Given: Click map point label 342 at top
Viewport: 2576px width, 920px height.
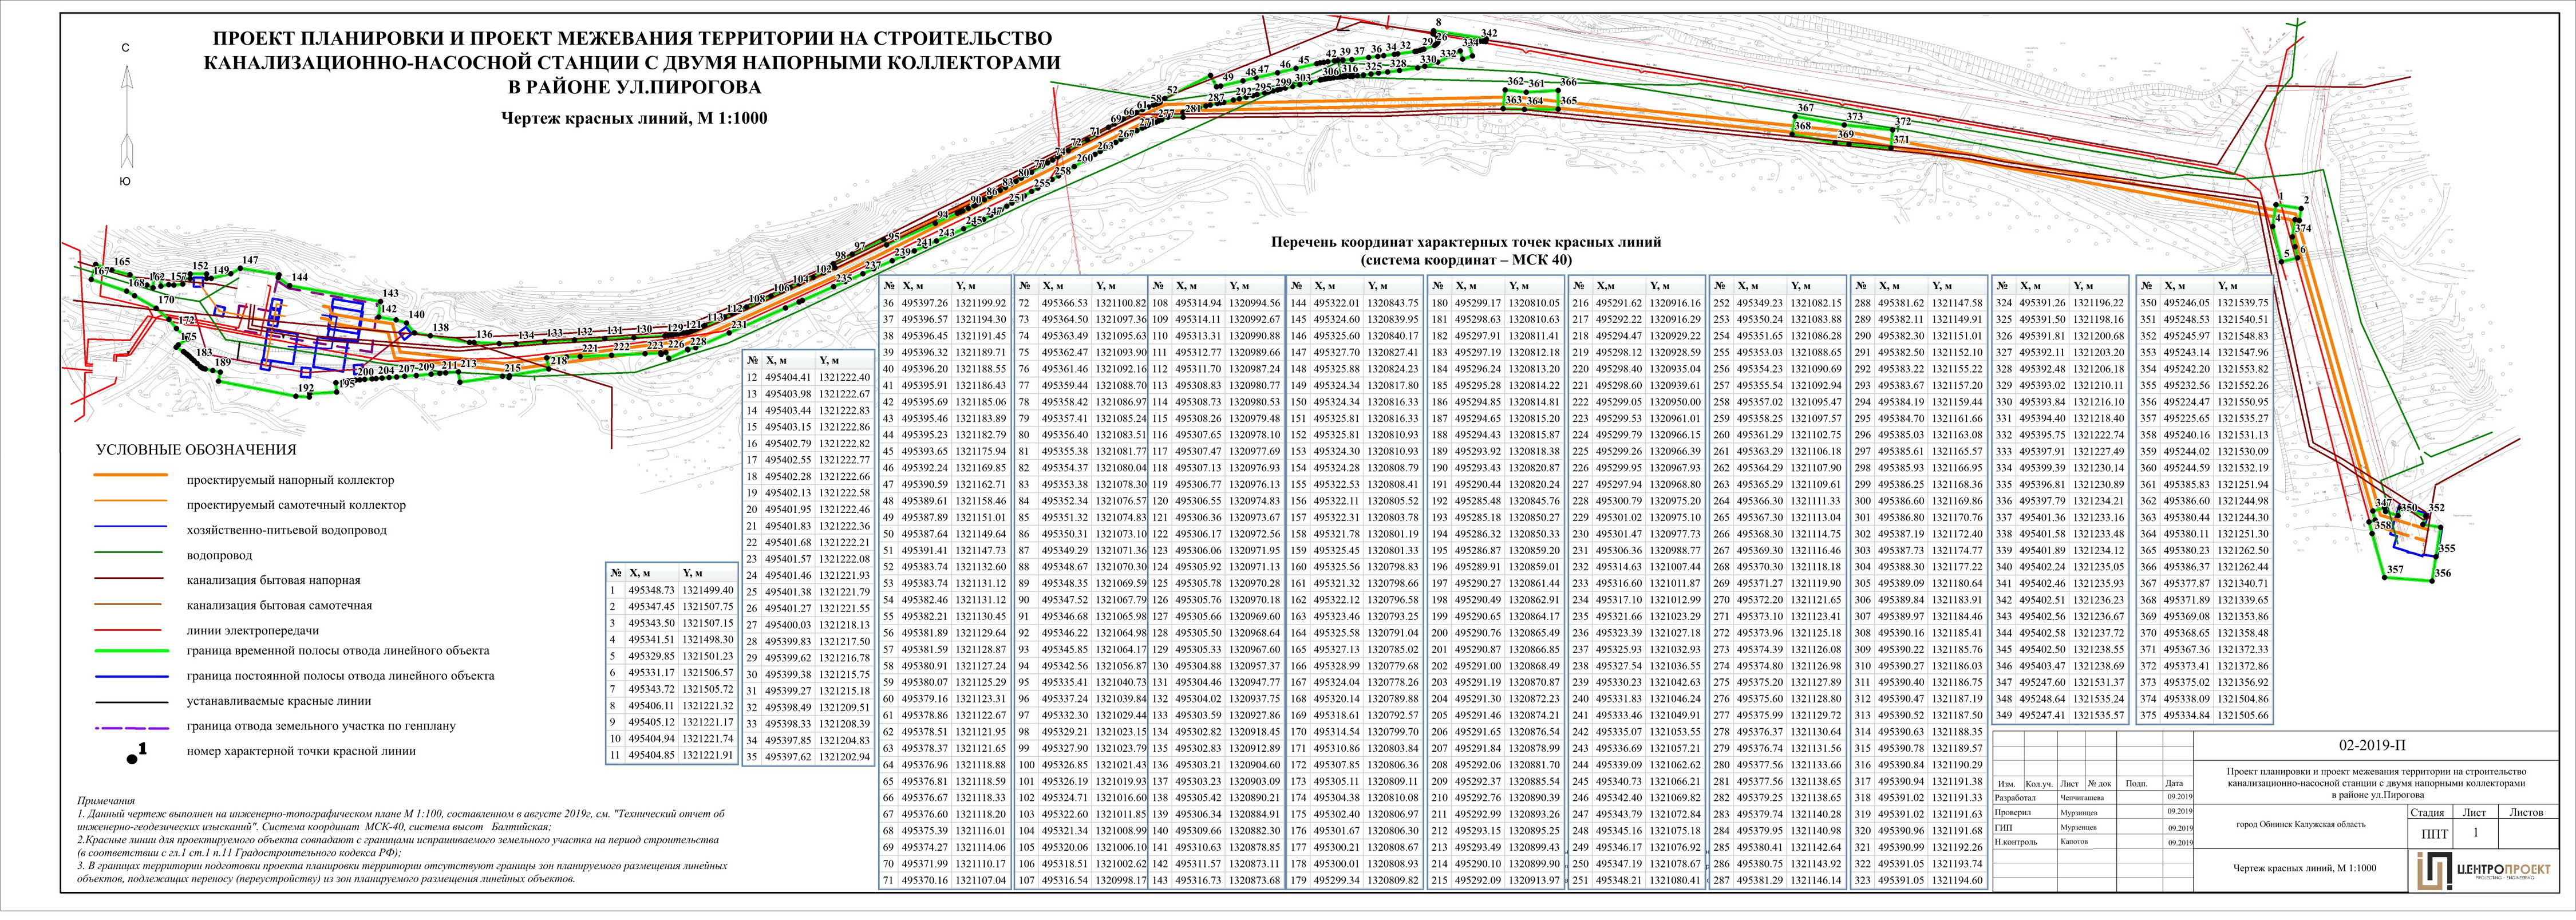Looking at the screenshot, I should click(1489, 34).
